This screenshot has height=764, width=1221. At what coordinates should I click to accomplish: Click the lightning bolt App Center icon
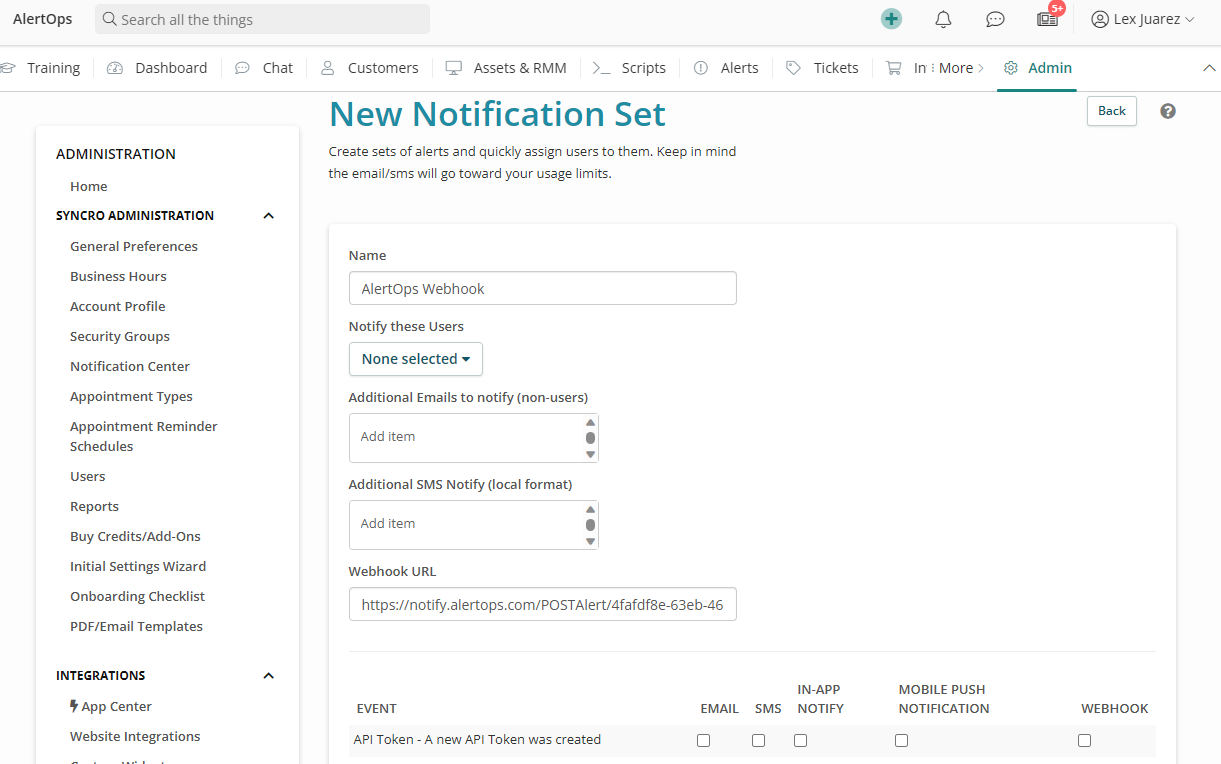74,706
